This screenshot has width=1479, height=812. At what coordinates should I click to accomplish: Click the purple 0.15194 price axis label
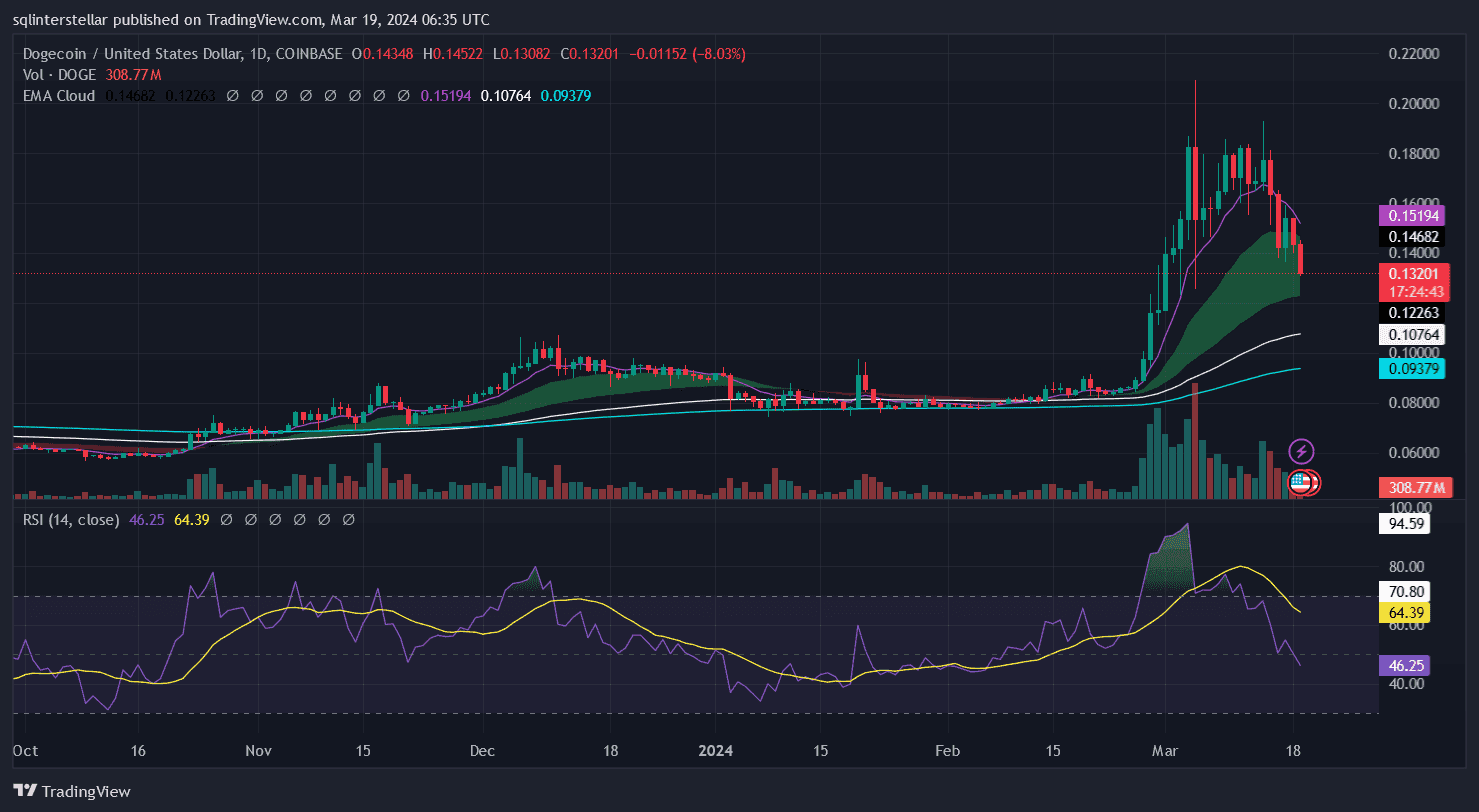point(1410,215)
